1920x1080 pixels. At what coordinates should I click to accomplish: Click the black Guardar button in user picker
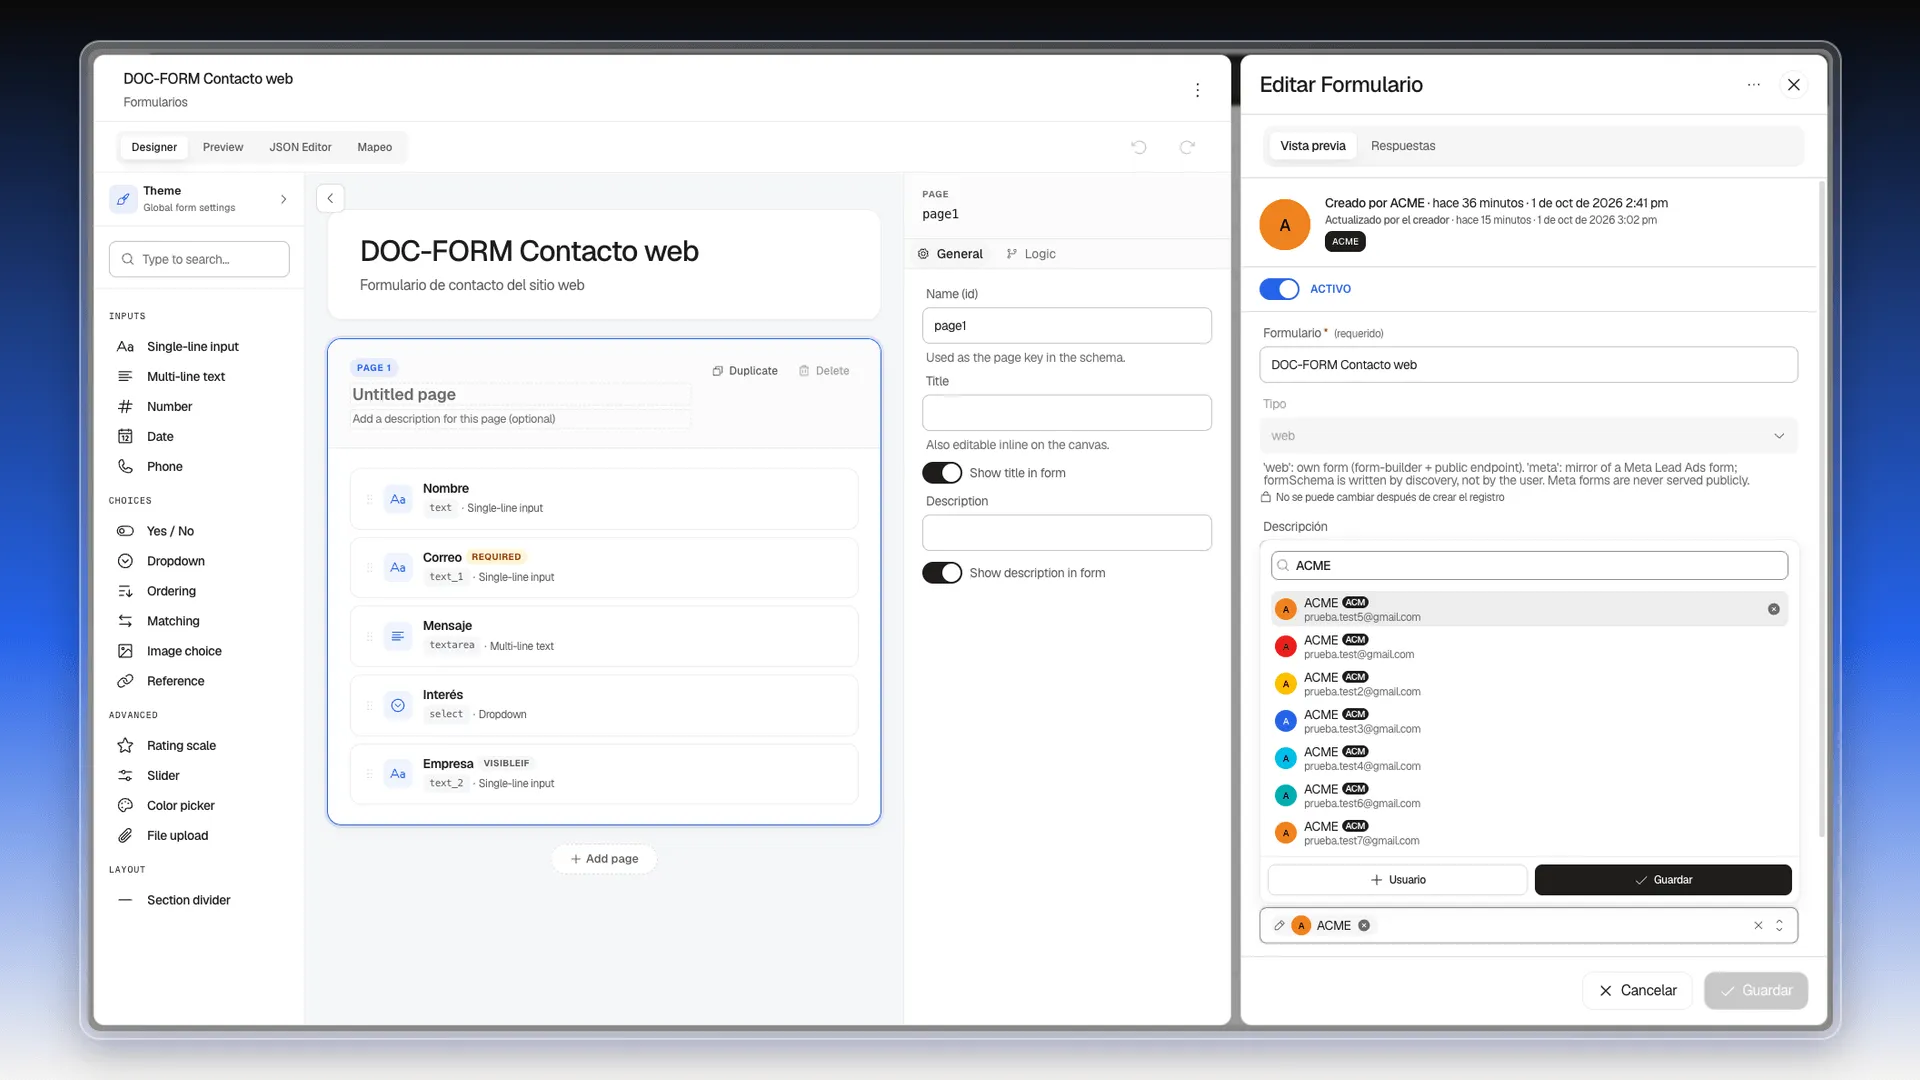[1663, 880]
